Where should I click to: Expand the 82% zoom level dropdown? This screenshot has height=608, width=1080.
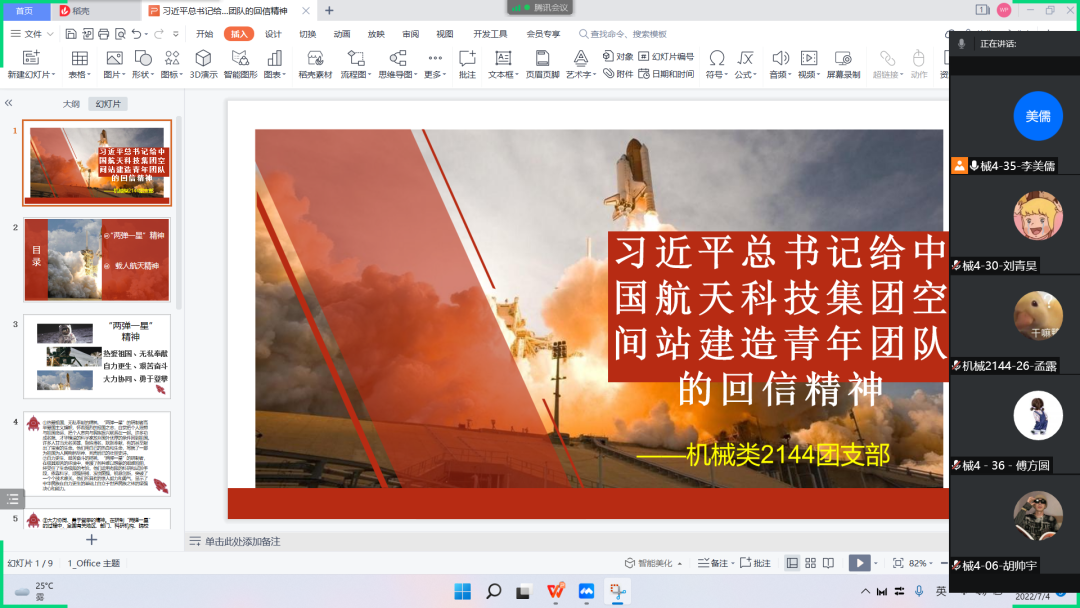[923, 563]
